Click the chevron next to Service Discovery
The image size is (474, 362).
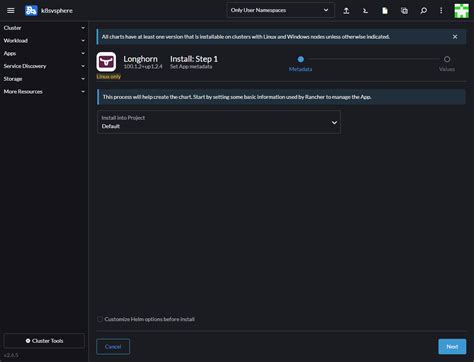click(x=83, y=66)
